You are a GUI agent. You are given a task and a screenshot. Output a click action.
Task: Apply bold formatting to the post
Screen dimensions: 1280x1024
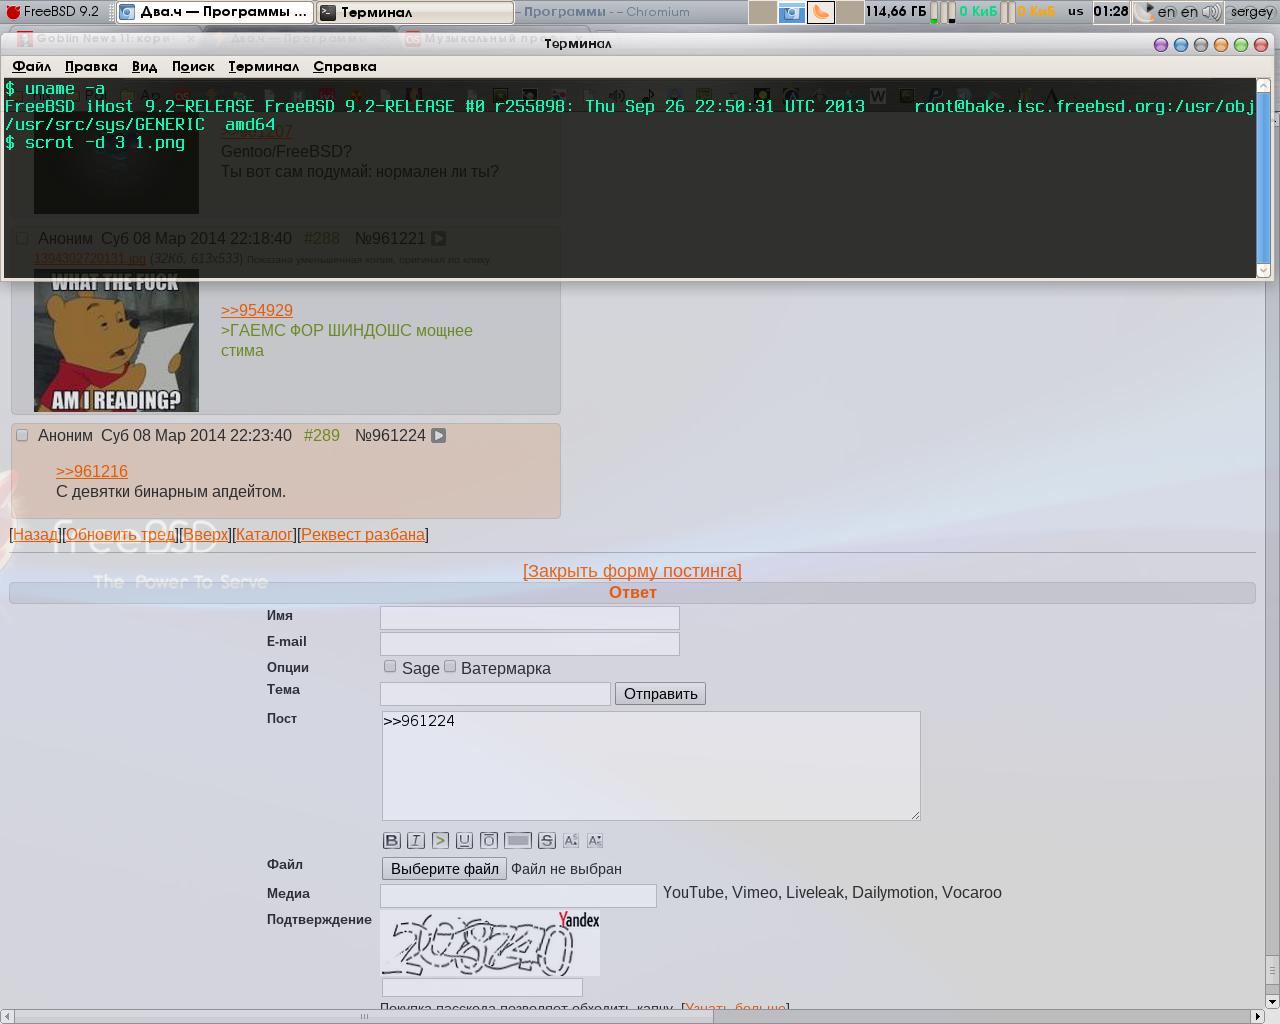392,841
